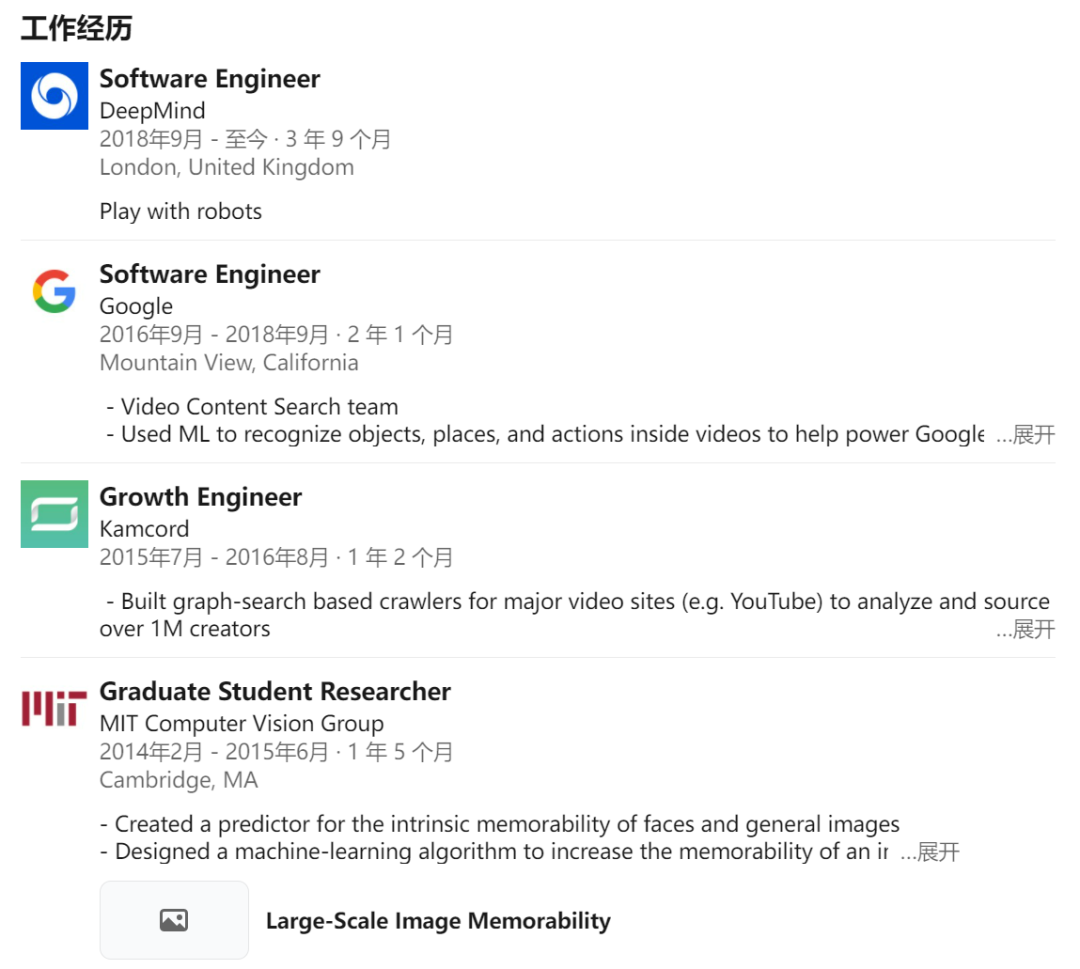
Task: Open the Google company name link
Action: pos(136,306)
